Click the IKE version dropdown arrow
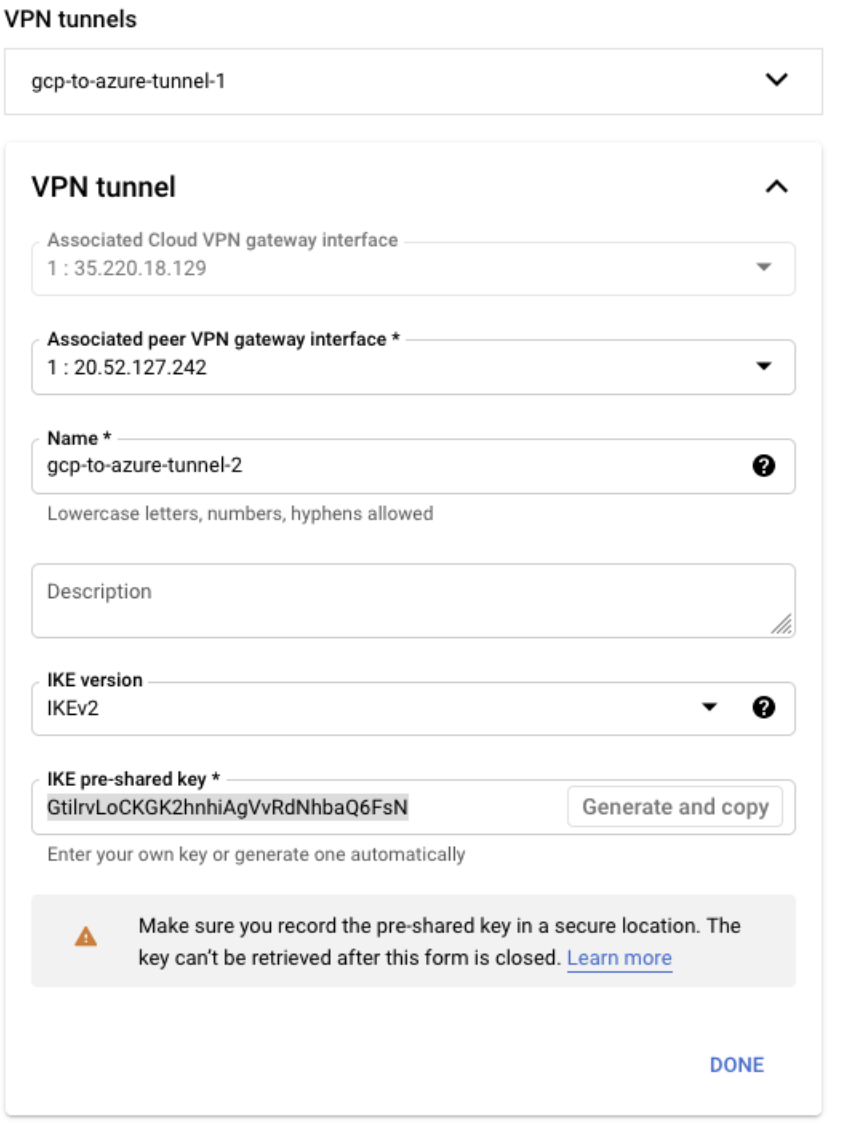The height and width of the screenshot is (1130, 842). (x=709, y=708)
